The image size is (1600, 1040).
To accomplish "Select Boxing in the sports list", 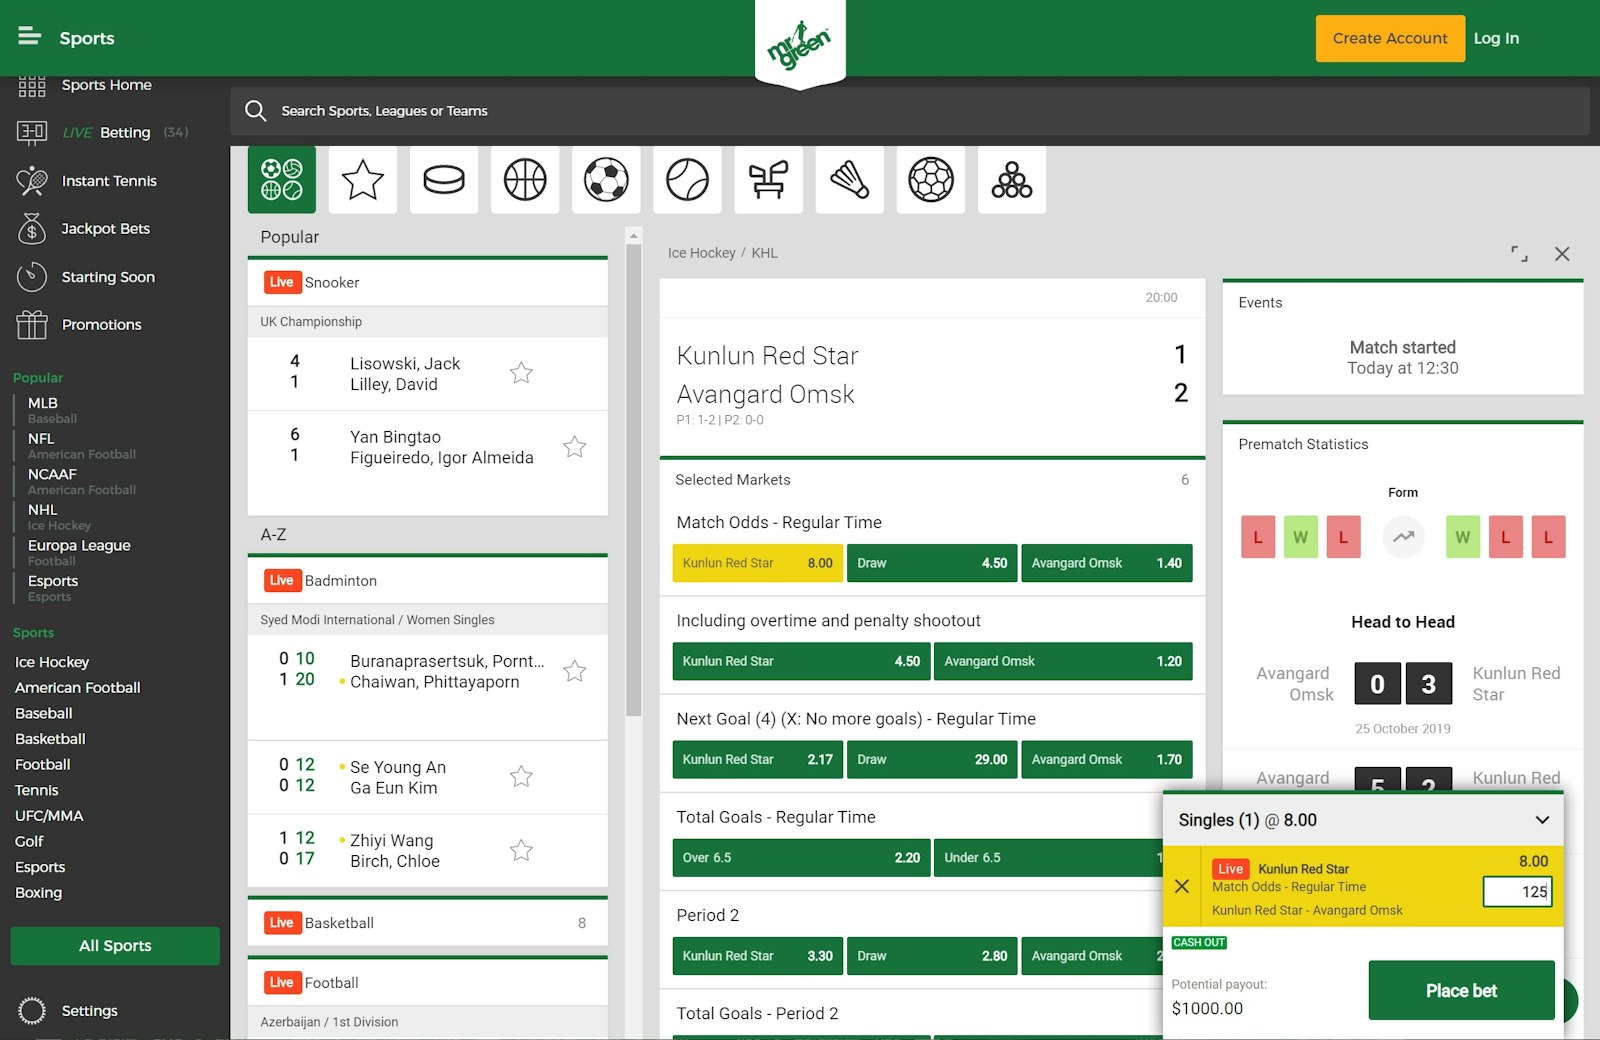I will [x=38, y=892].
